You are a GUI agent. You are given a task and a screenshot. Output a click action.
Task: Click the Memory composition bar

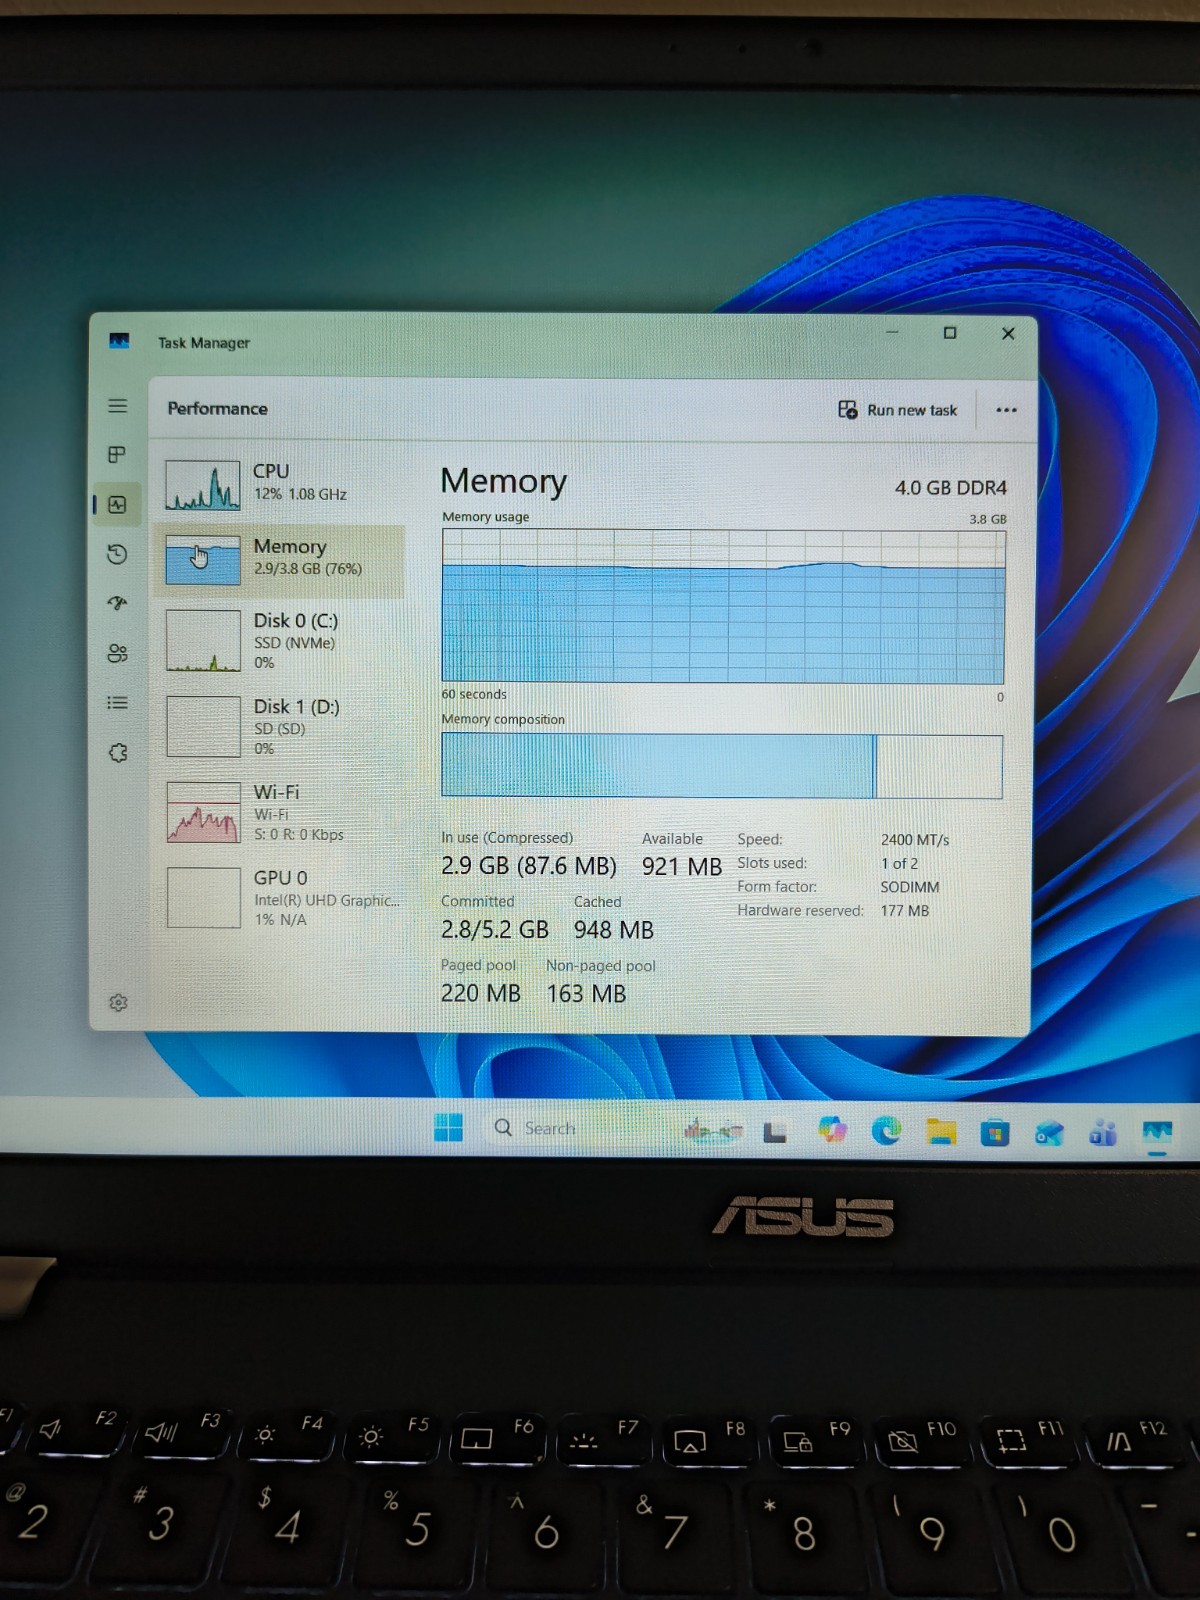tap(722, 766)
